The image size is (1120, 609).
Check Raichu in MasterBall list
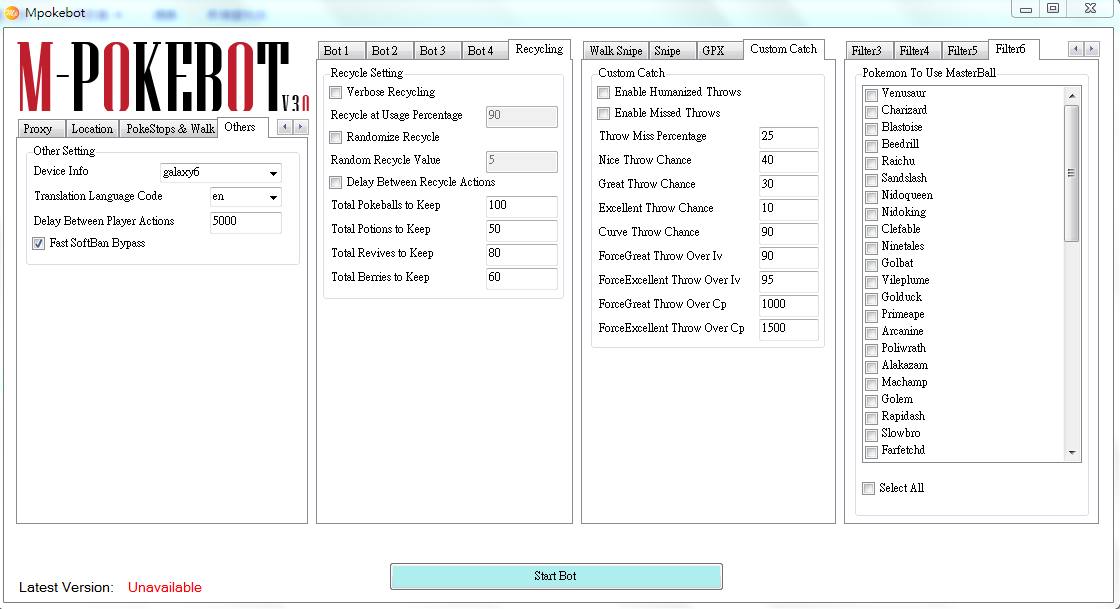pyautogui.click(x=871, y=163)
